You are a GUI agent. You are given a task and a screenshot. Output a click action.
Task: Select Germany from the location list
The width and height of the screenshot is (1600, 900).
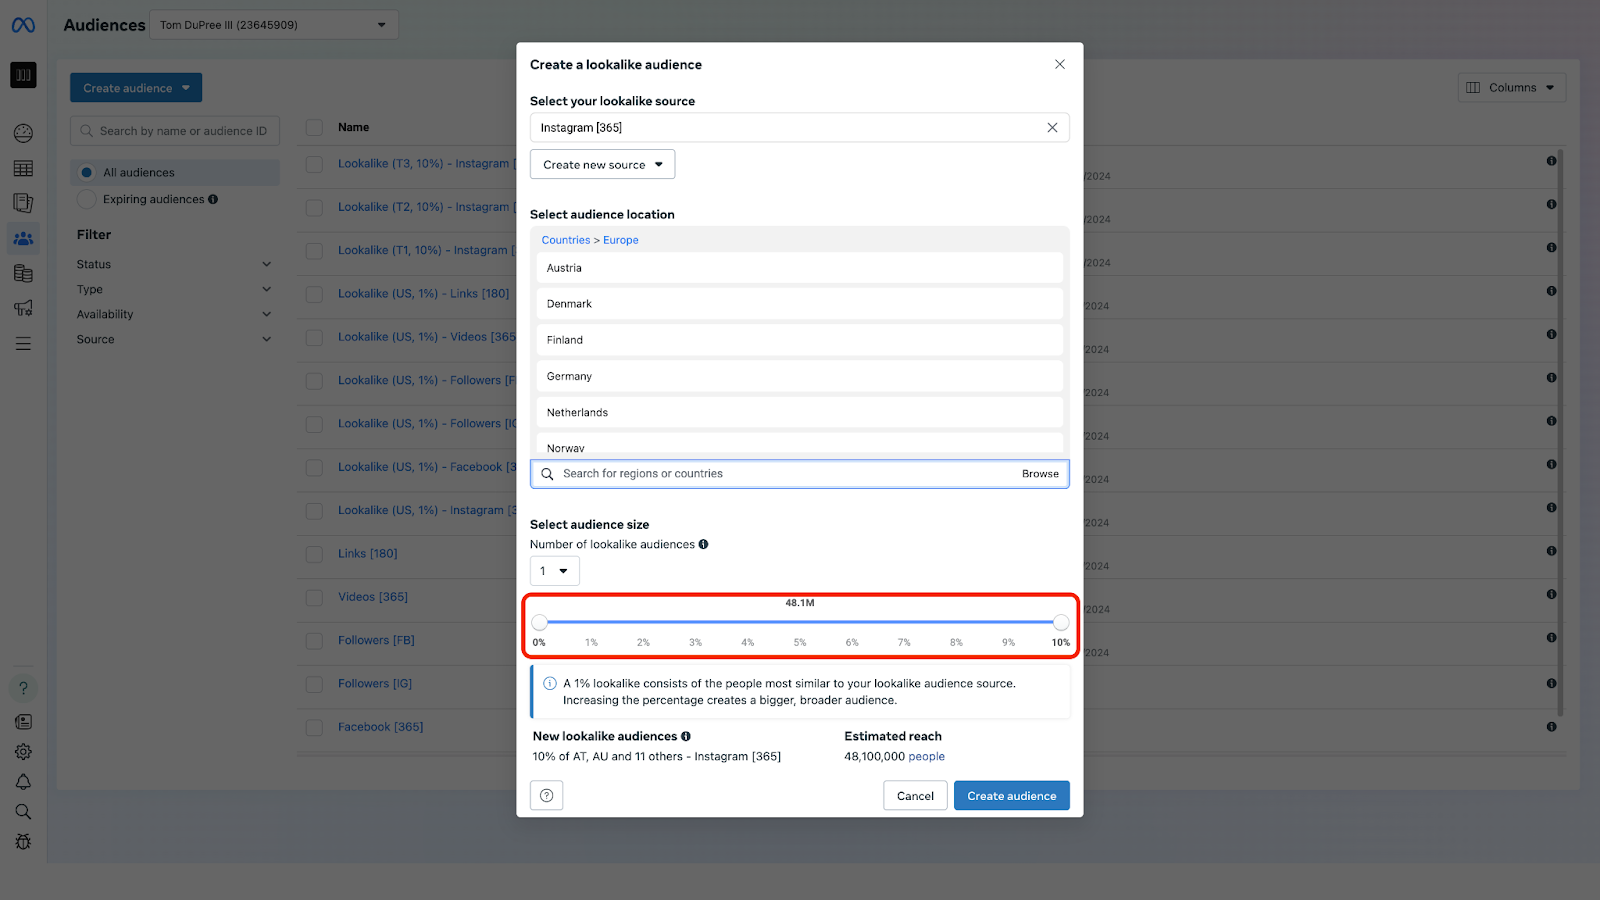click(x=799, y=376)
